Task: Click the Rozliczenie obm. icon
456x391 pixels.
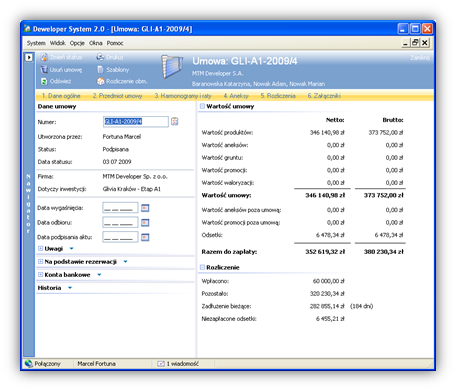Action: pos(100,81)
